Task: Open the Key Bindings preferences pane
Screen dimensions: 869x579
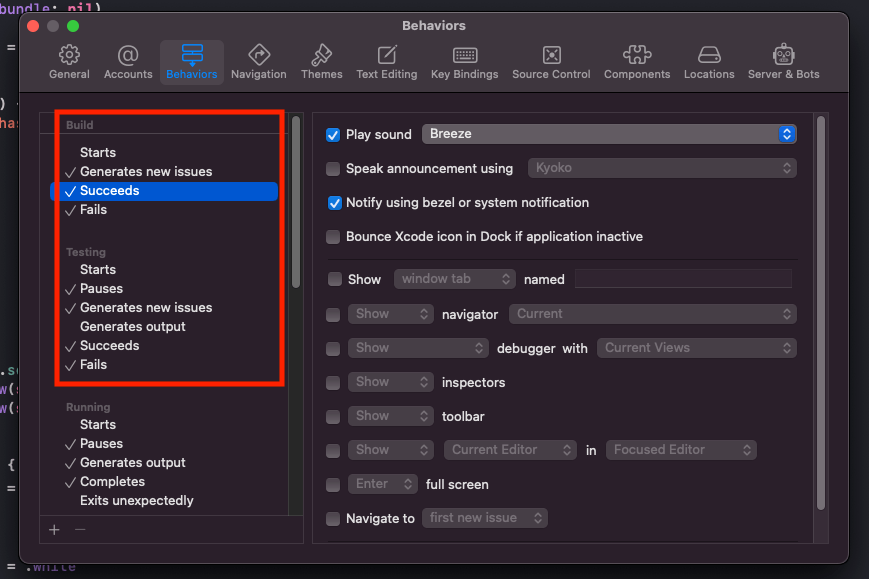Action: tap(464, 62)
